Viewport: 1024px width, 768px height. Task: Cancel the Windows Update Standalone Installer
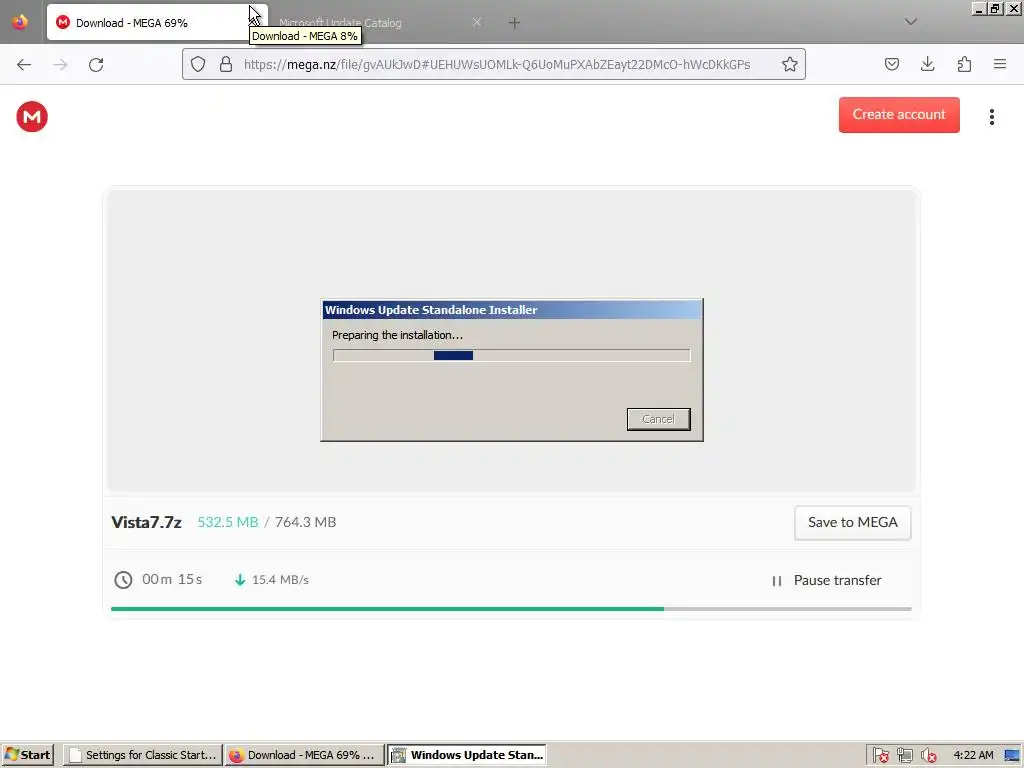[658, 419]
